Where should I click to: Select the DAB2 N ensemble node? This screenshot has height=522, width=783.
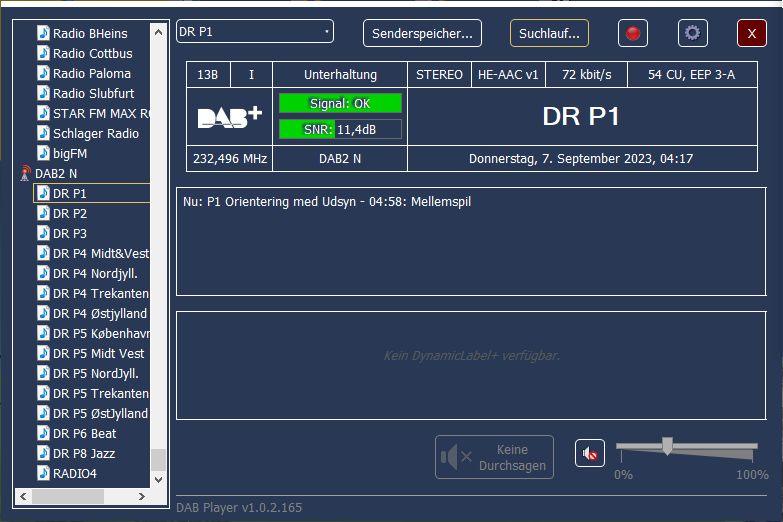[x=56, y=173]
